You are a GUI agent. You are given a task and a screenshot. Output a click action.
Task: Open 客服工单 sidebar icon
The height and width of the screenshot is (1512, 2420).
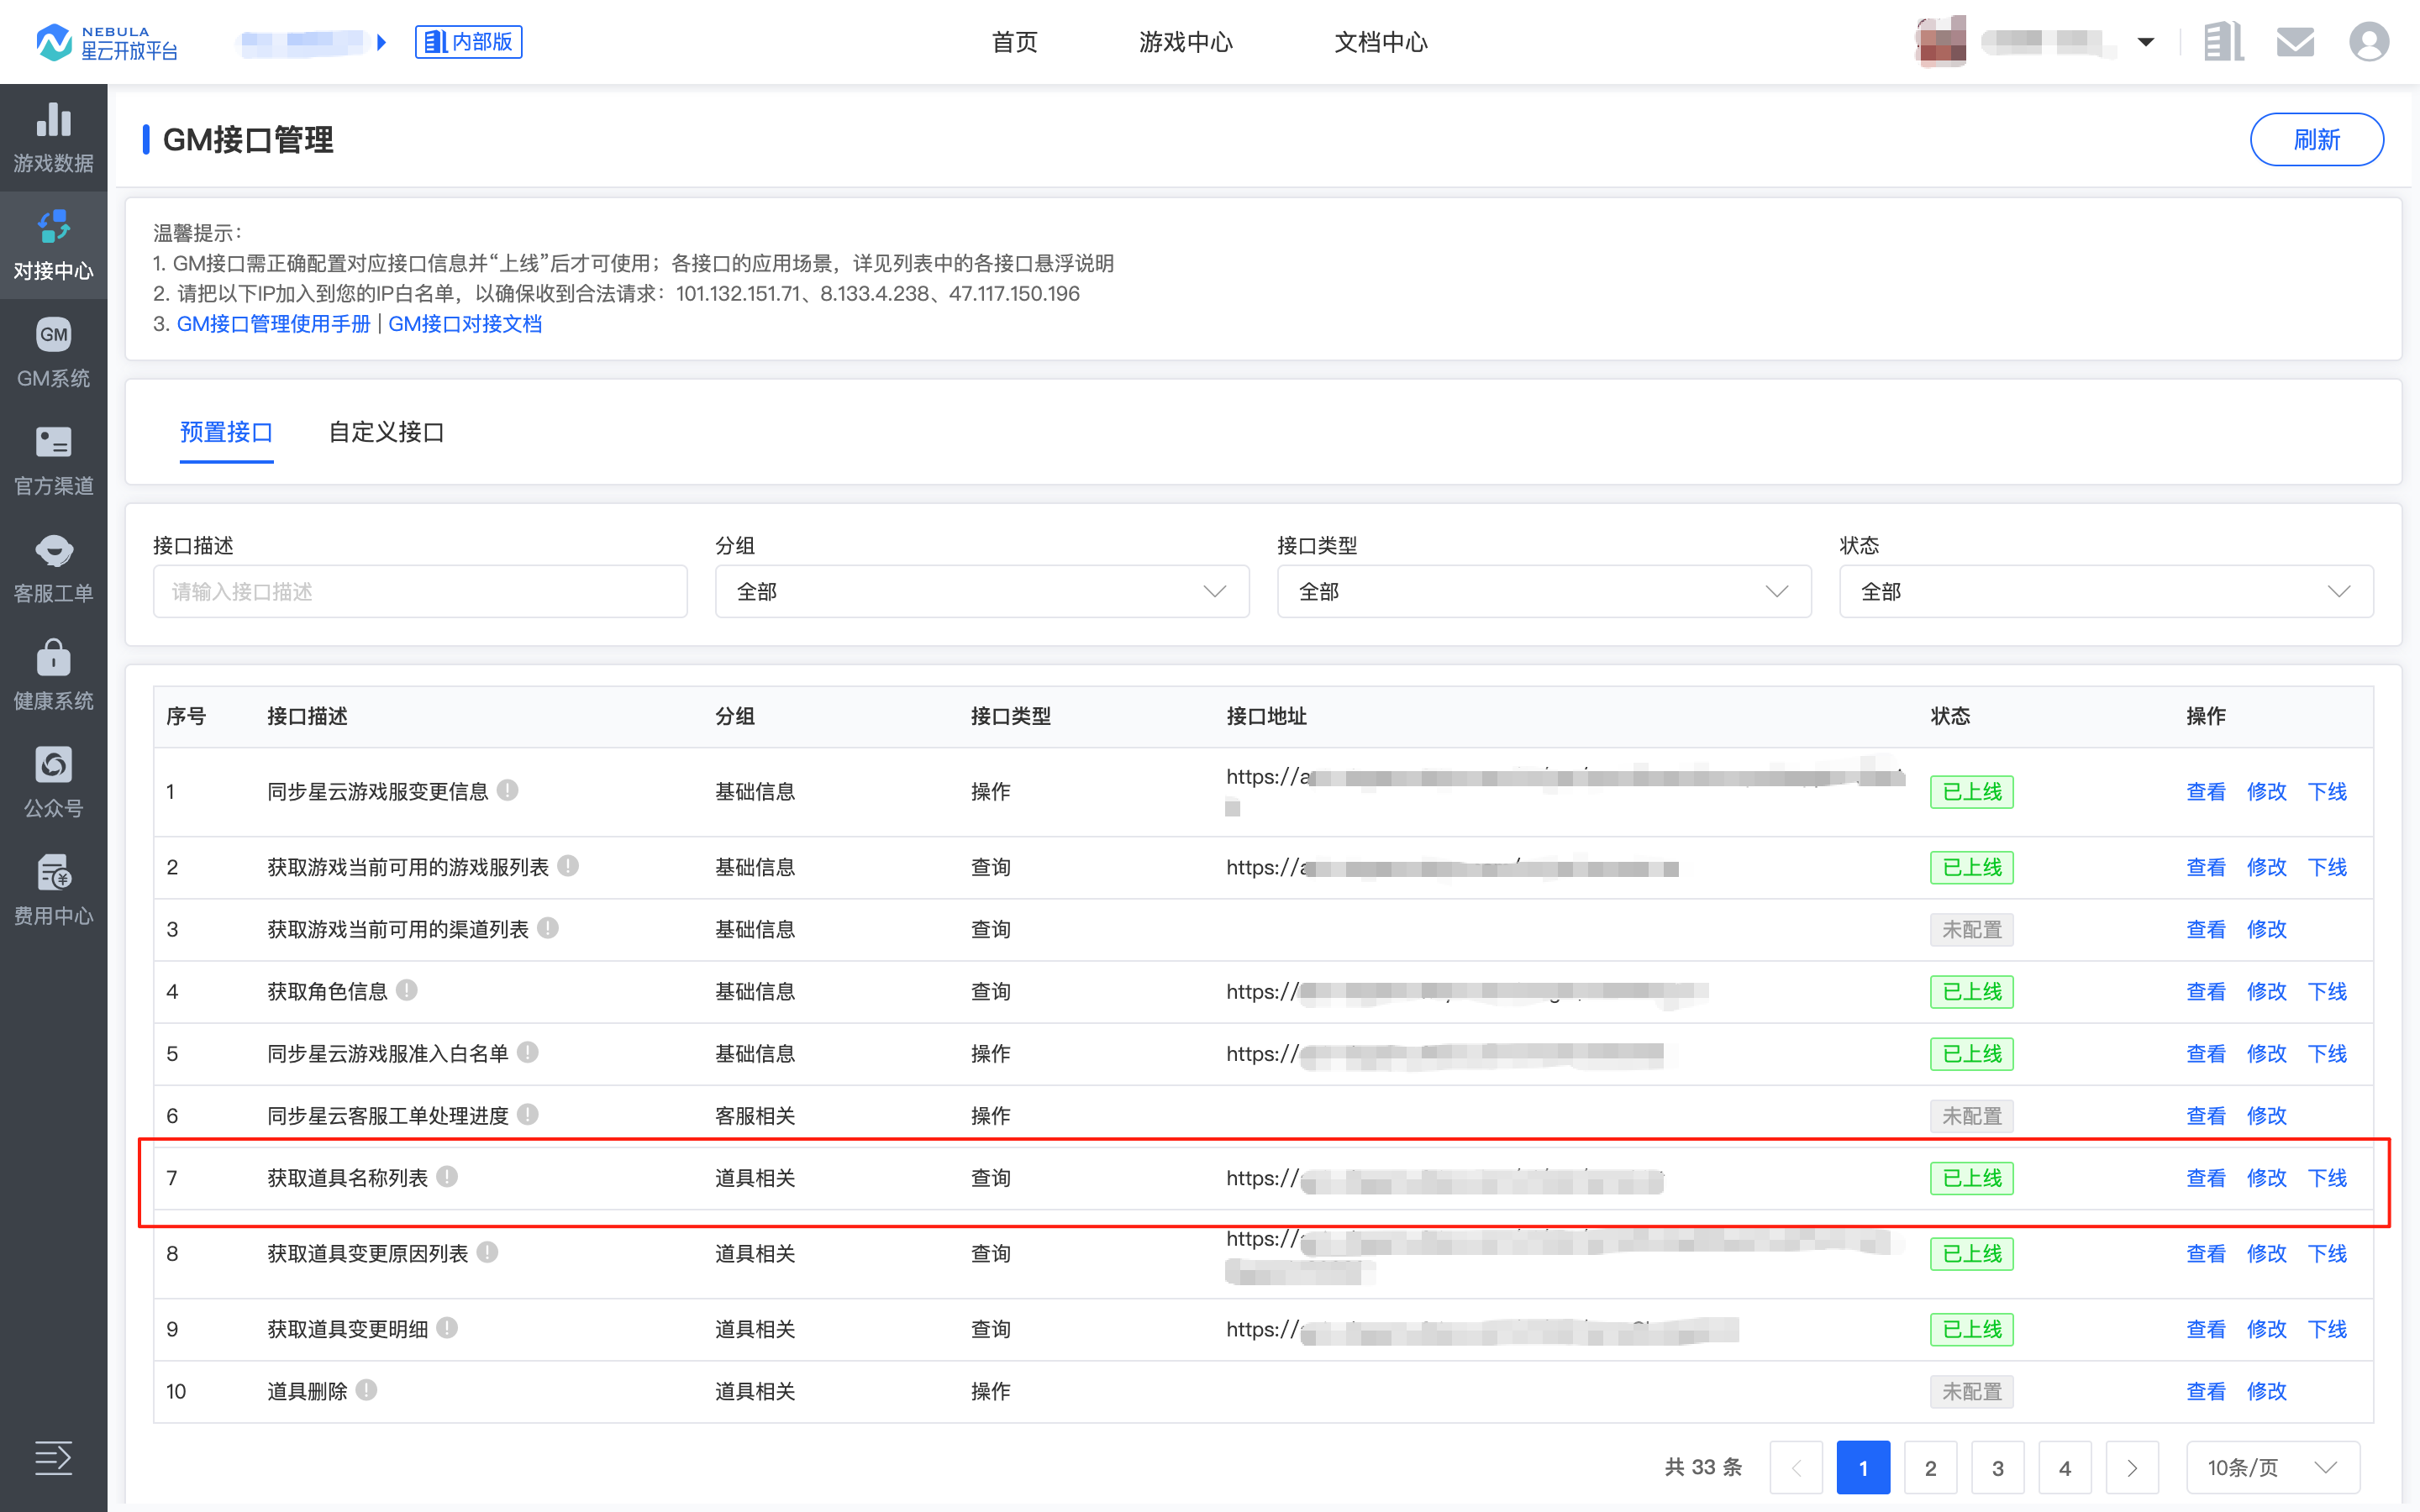[53, 550]
